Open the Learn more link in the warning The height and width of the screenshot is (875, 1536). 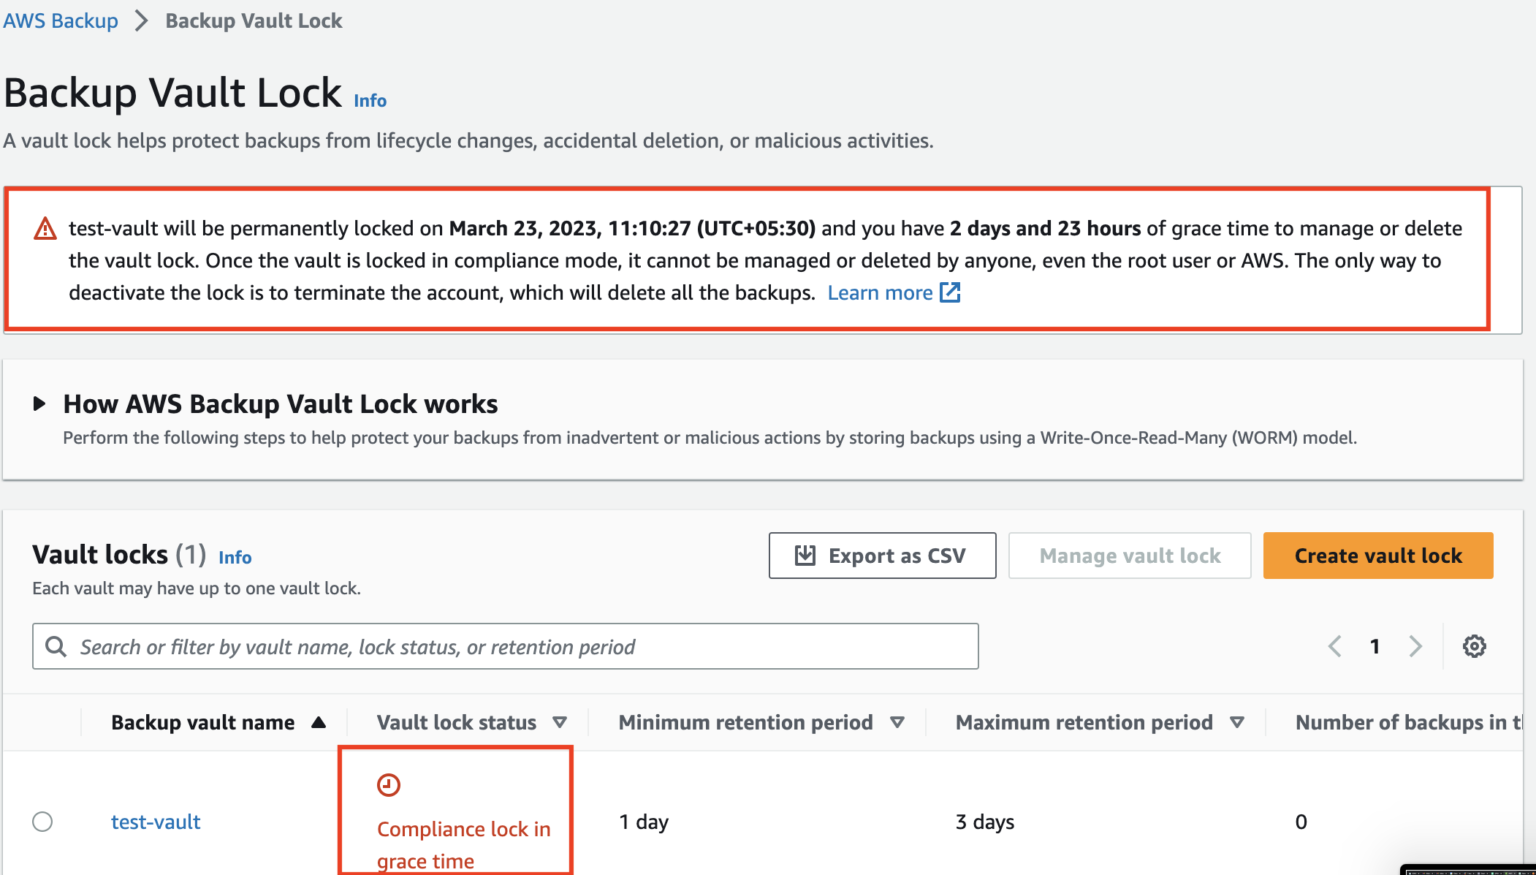coord(880,292)
